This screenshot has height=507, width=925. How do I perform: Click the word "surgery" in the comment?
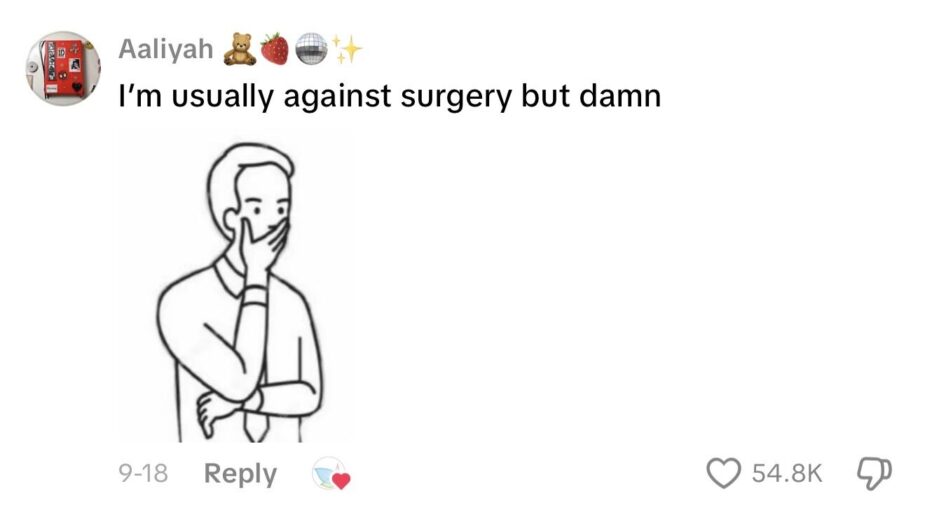(456, 98)
